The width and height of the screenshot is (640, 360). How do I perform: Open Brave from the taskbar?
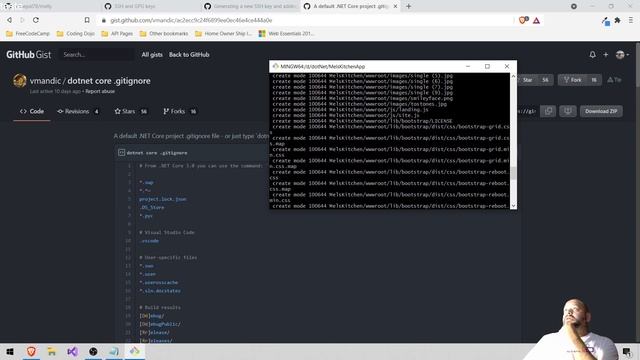point(31,351)
